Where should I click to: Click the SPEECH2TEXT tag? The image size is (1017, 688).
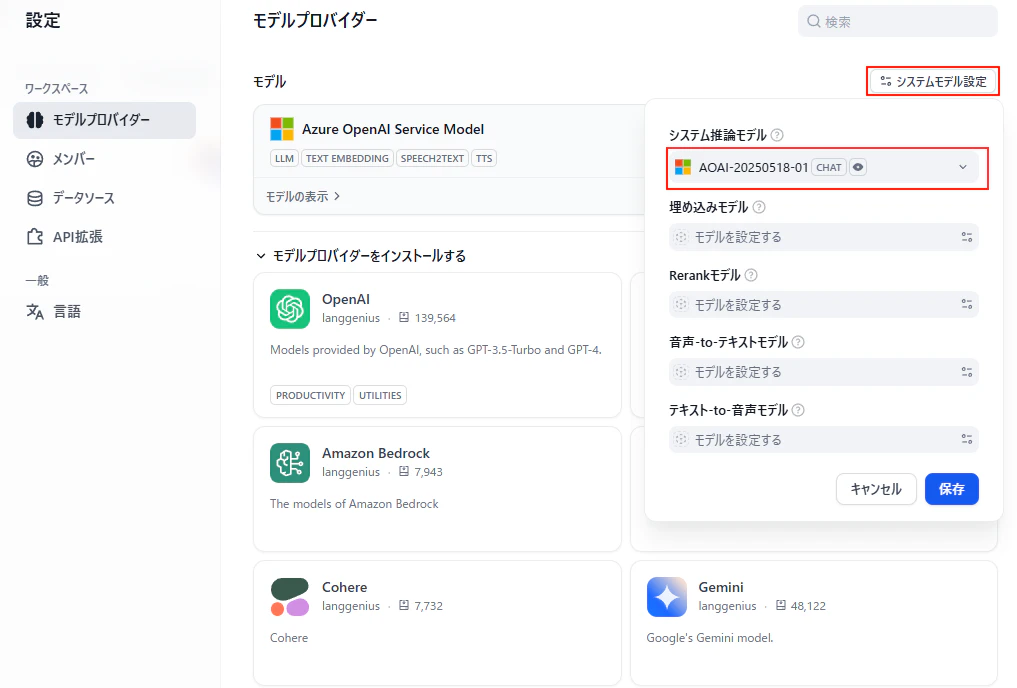pyautogui.click(x=432, y=158)
